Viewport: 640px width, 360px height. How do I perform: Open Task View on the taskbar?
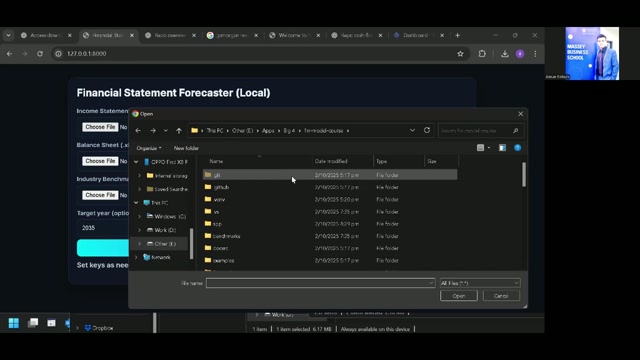point(33,323)
